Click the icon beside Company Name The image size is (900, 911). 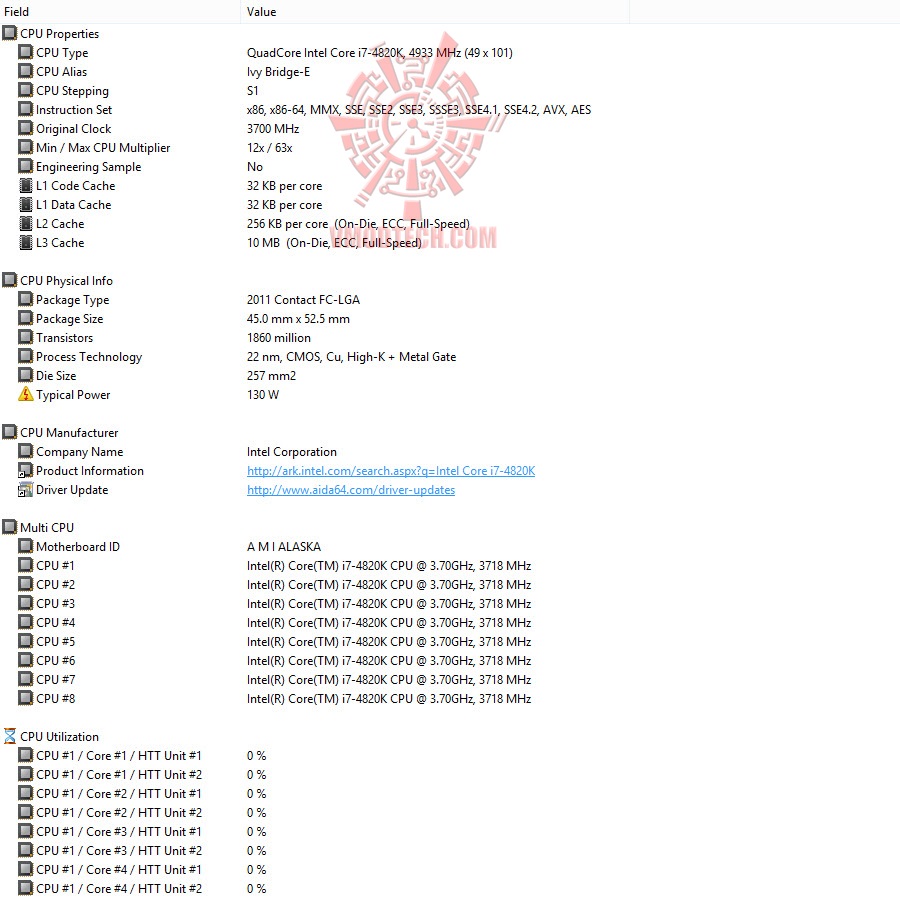[26, 451]
